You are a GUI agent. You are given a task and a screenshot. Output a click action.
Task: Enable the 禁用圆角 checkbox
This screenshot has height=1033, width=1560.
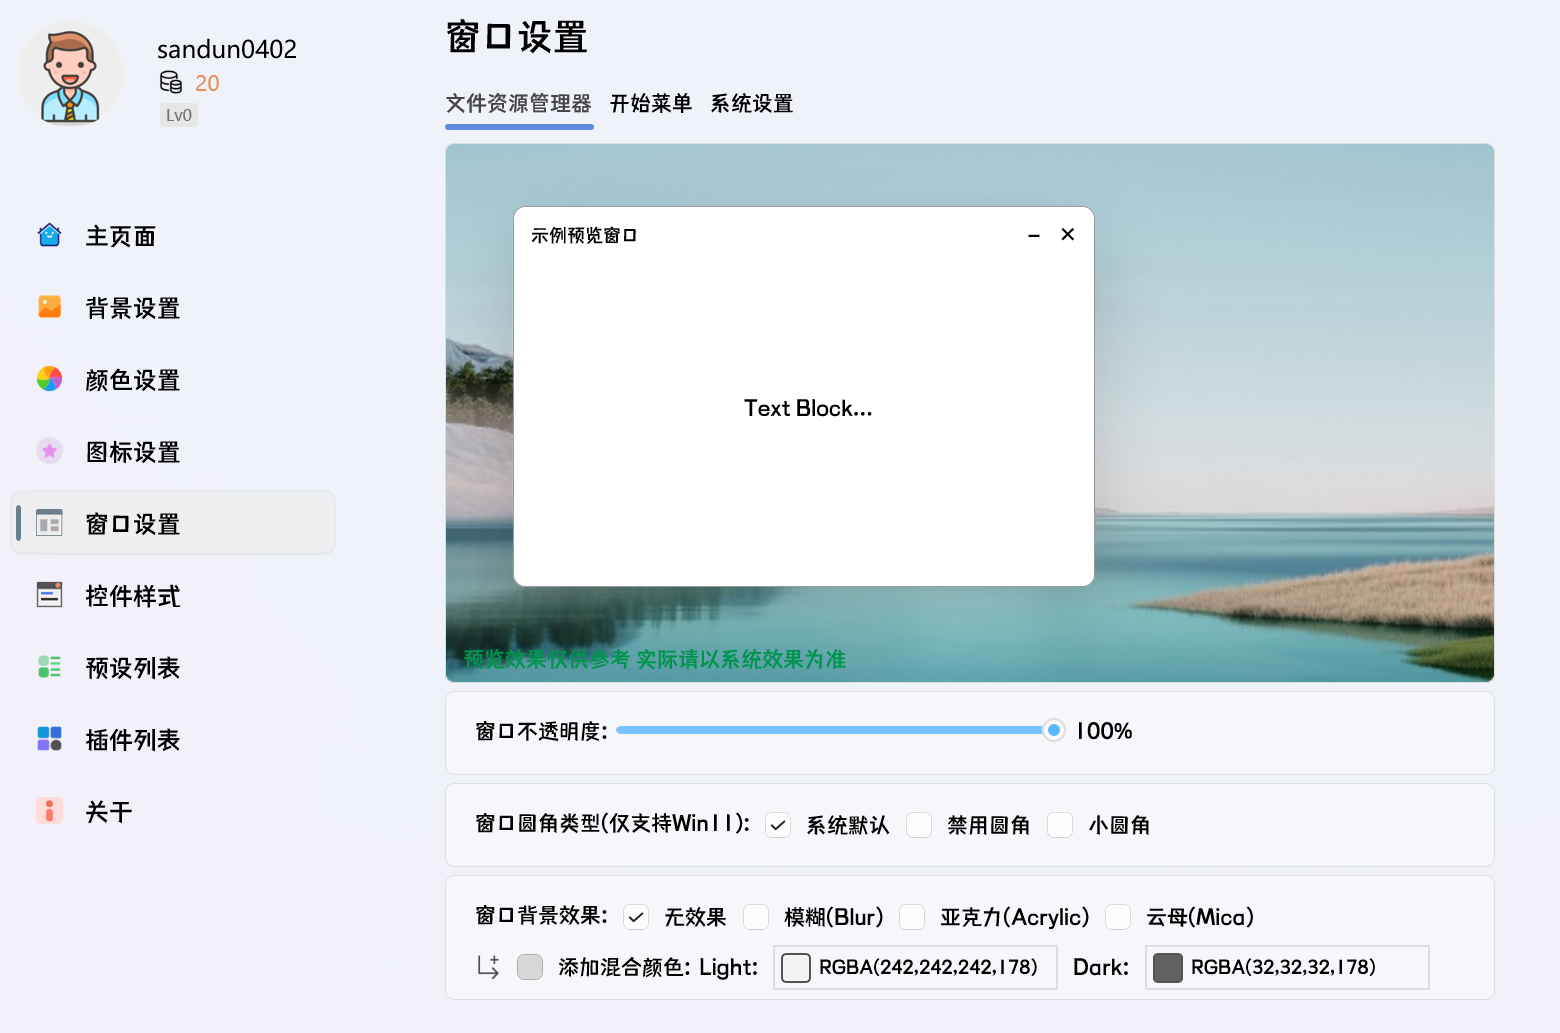(x=919, y=825)
